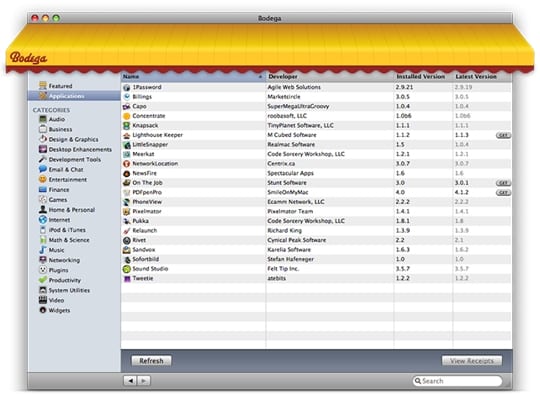Click the Bodega logo on awning
This screenshot has height=399, width=540.
pyautogui.click(x=28, y=57)
